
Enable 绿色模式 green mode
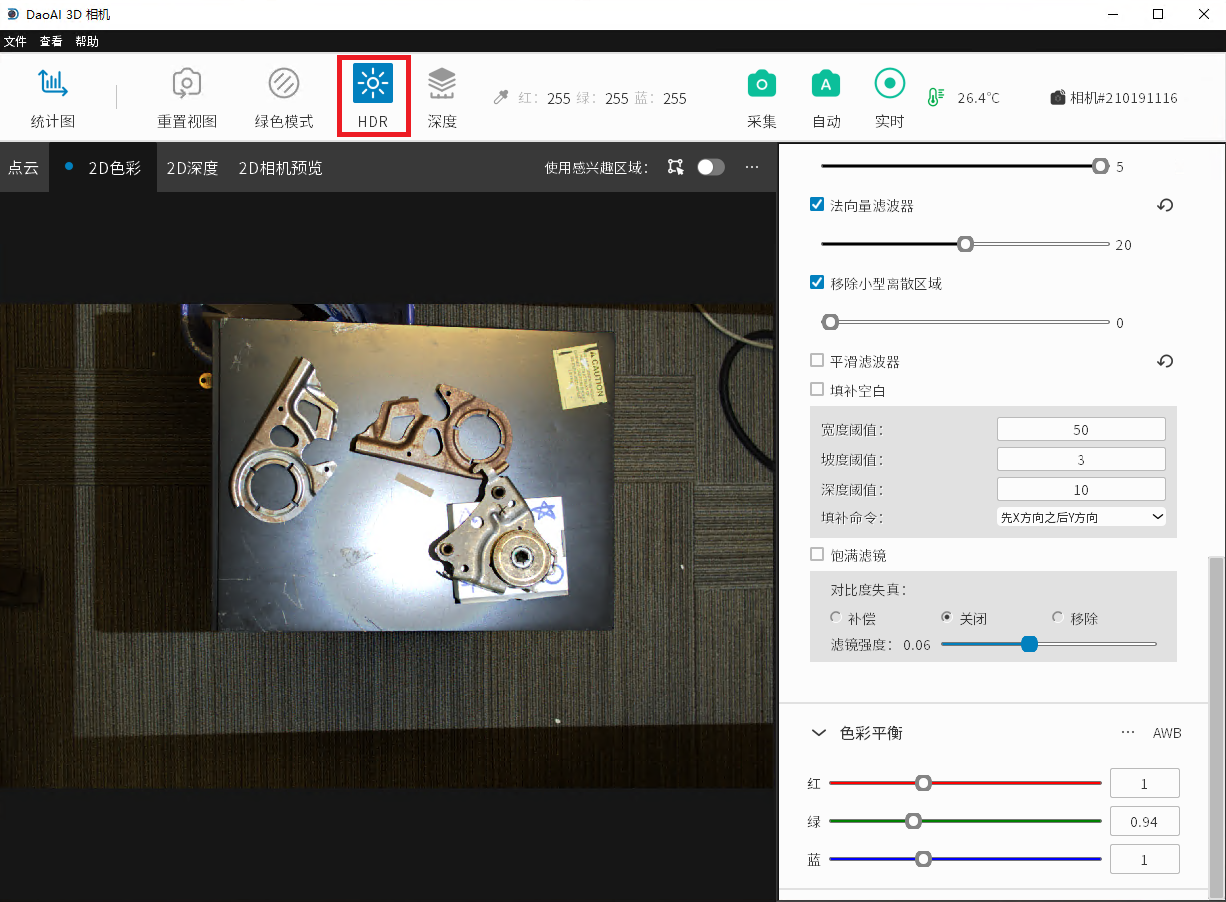pyautogui.click(x=284, y=84)
